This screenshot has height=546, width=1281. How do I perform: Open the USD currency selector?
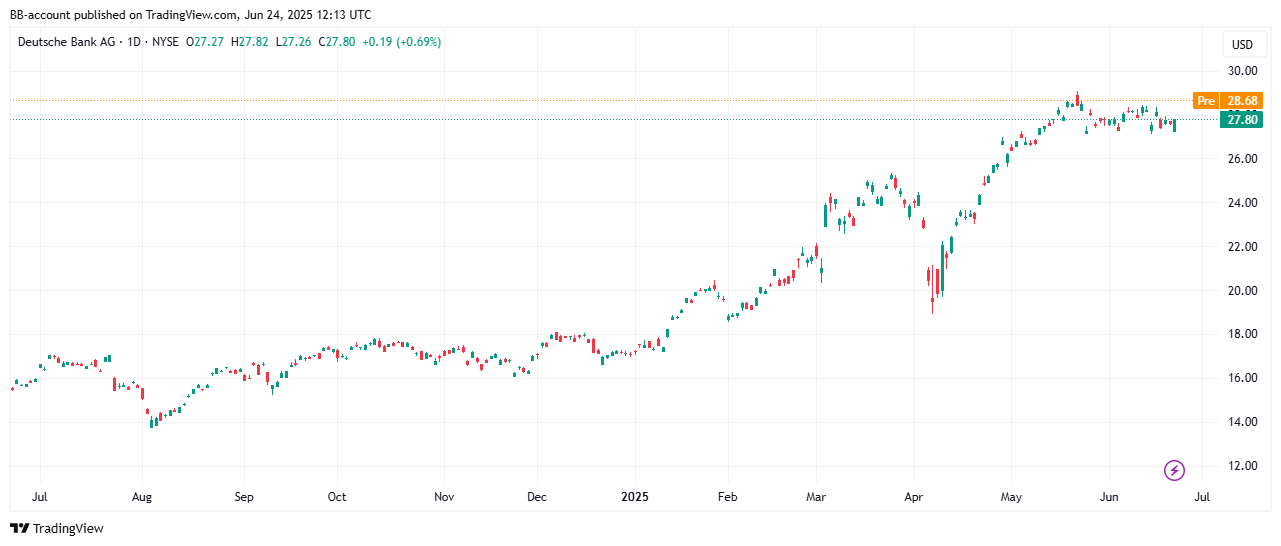click(1242, 45)
